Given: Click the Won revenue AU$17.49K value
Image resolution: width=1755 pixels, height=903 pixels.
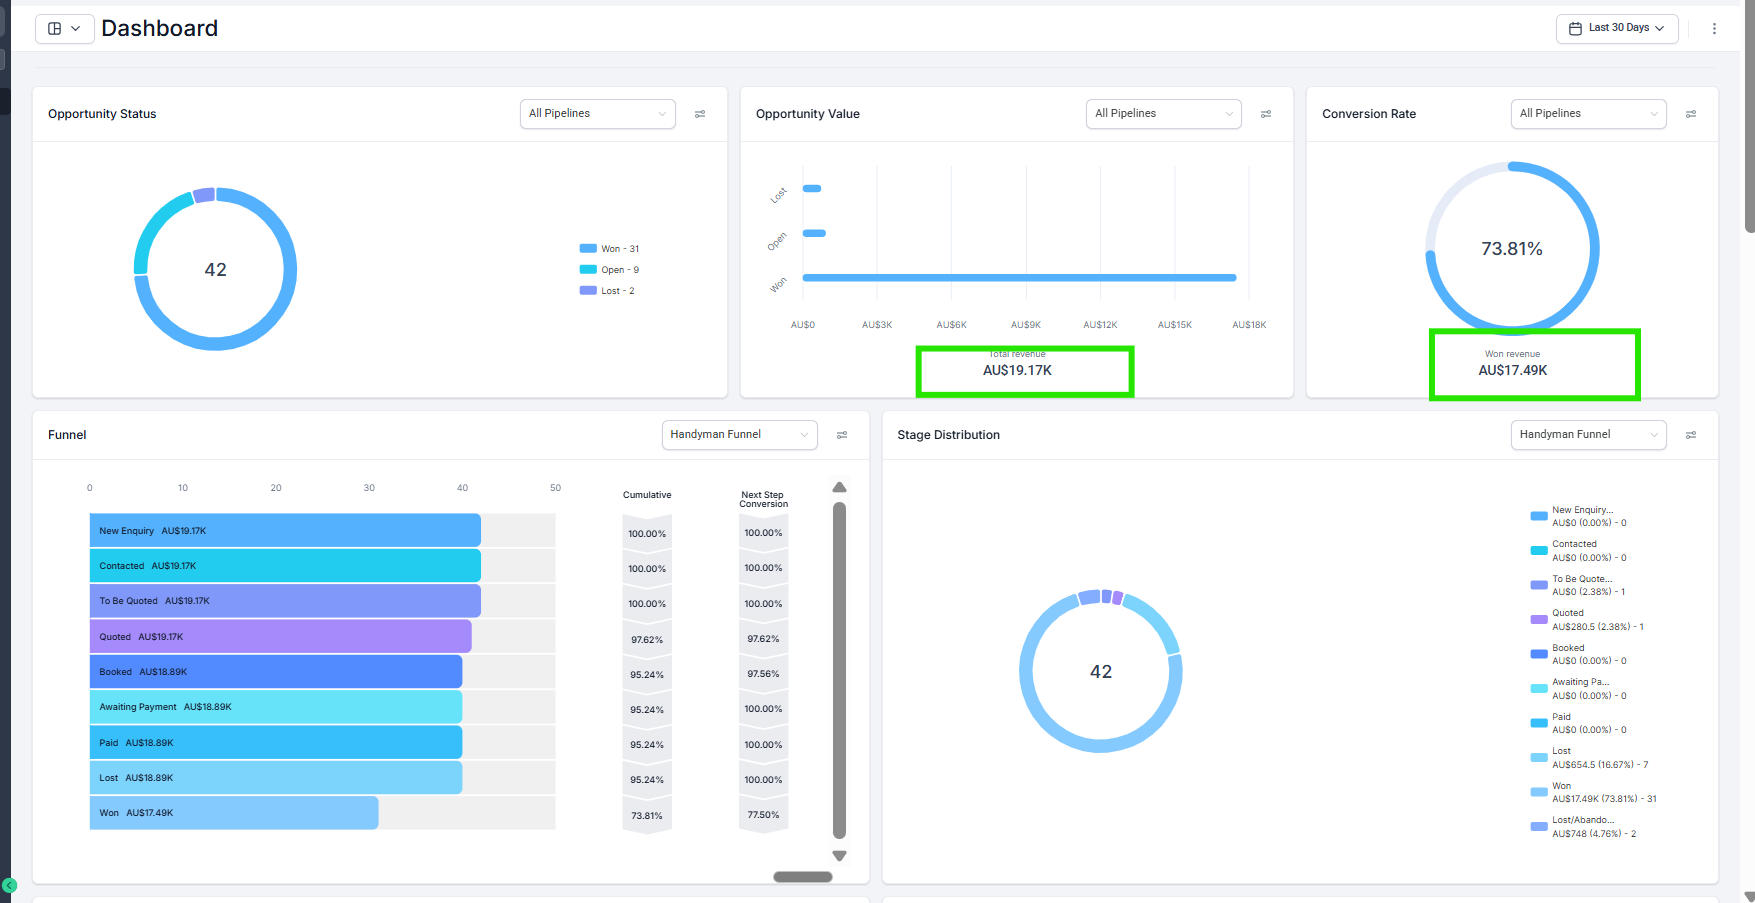Looking at the screenshot, I should tap(1513, 370).
